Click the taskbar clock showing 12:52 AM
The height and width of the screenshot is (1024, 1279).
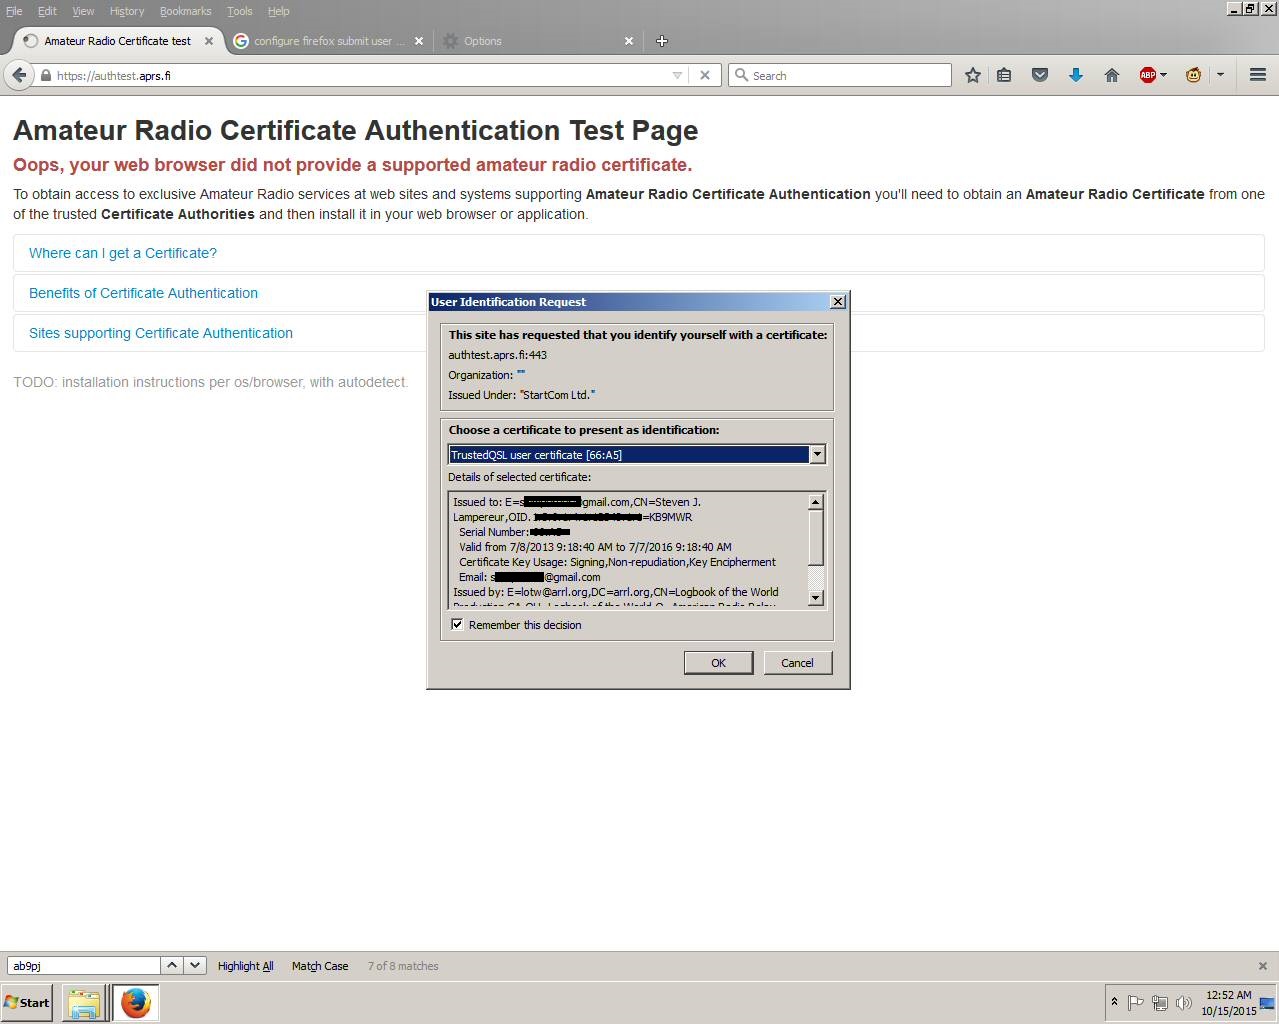1228,1003
